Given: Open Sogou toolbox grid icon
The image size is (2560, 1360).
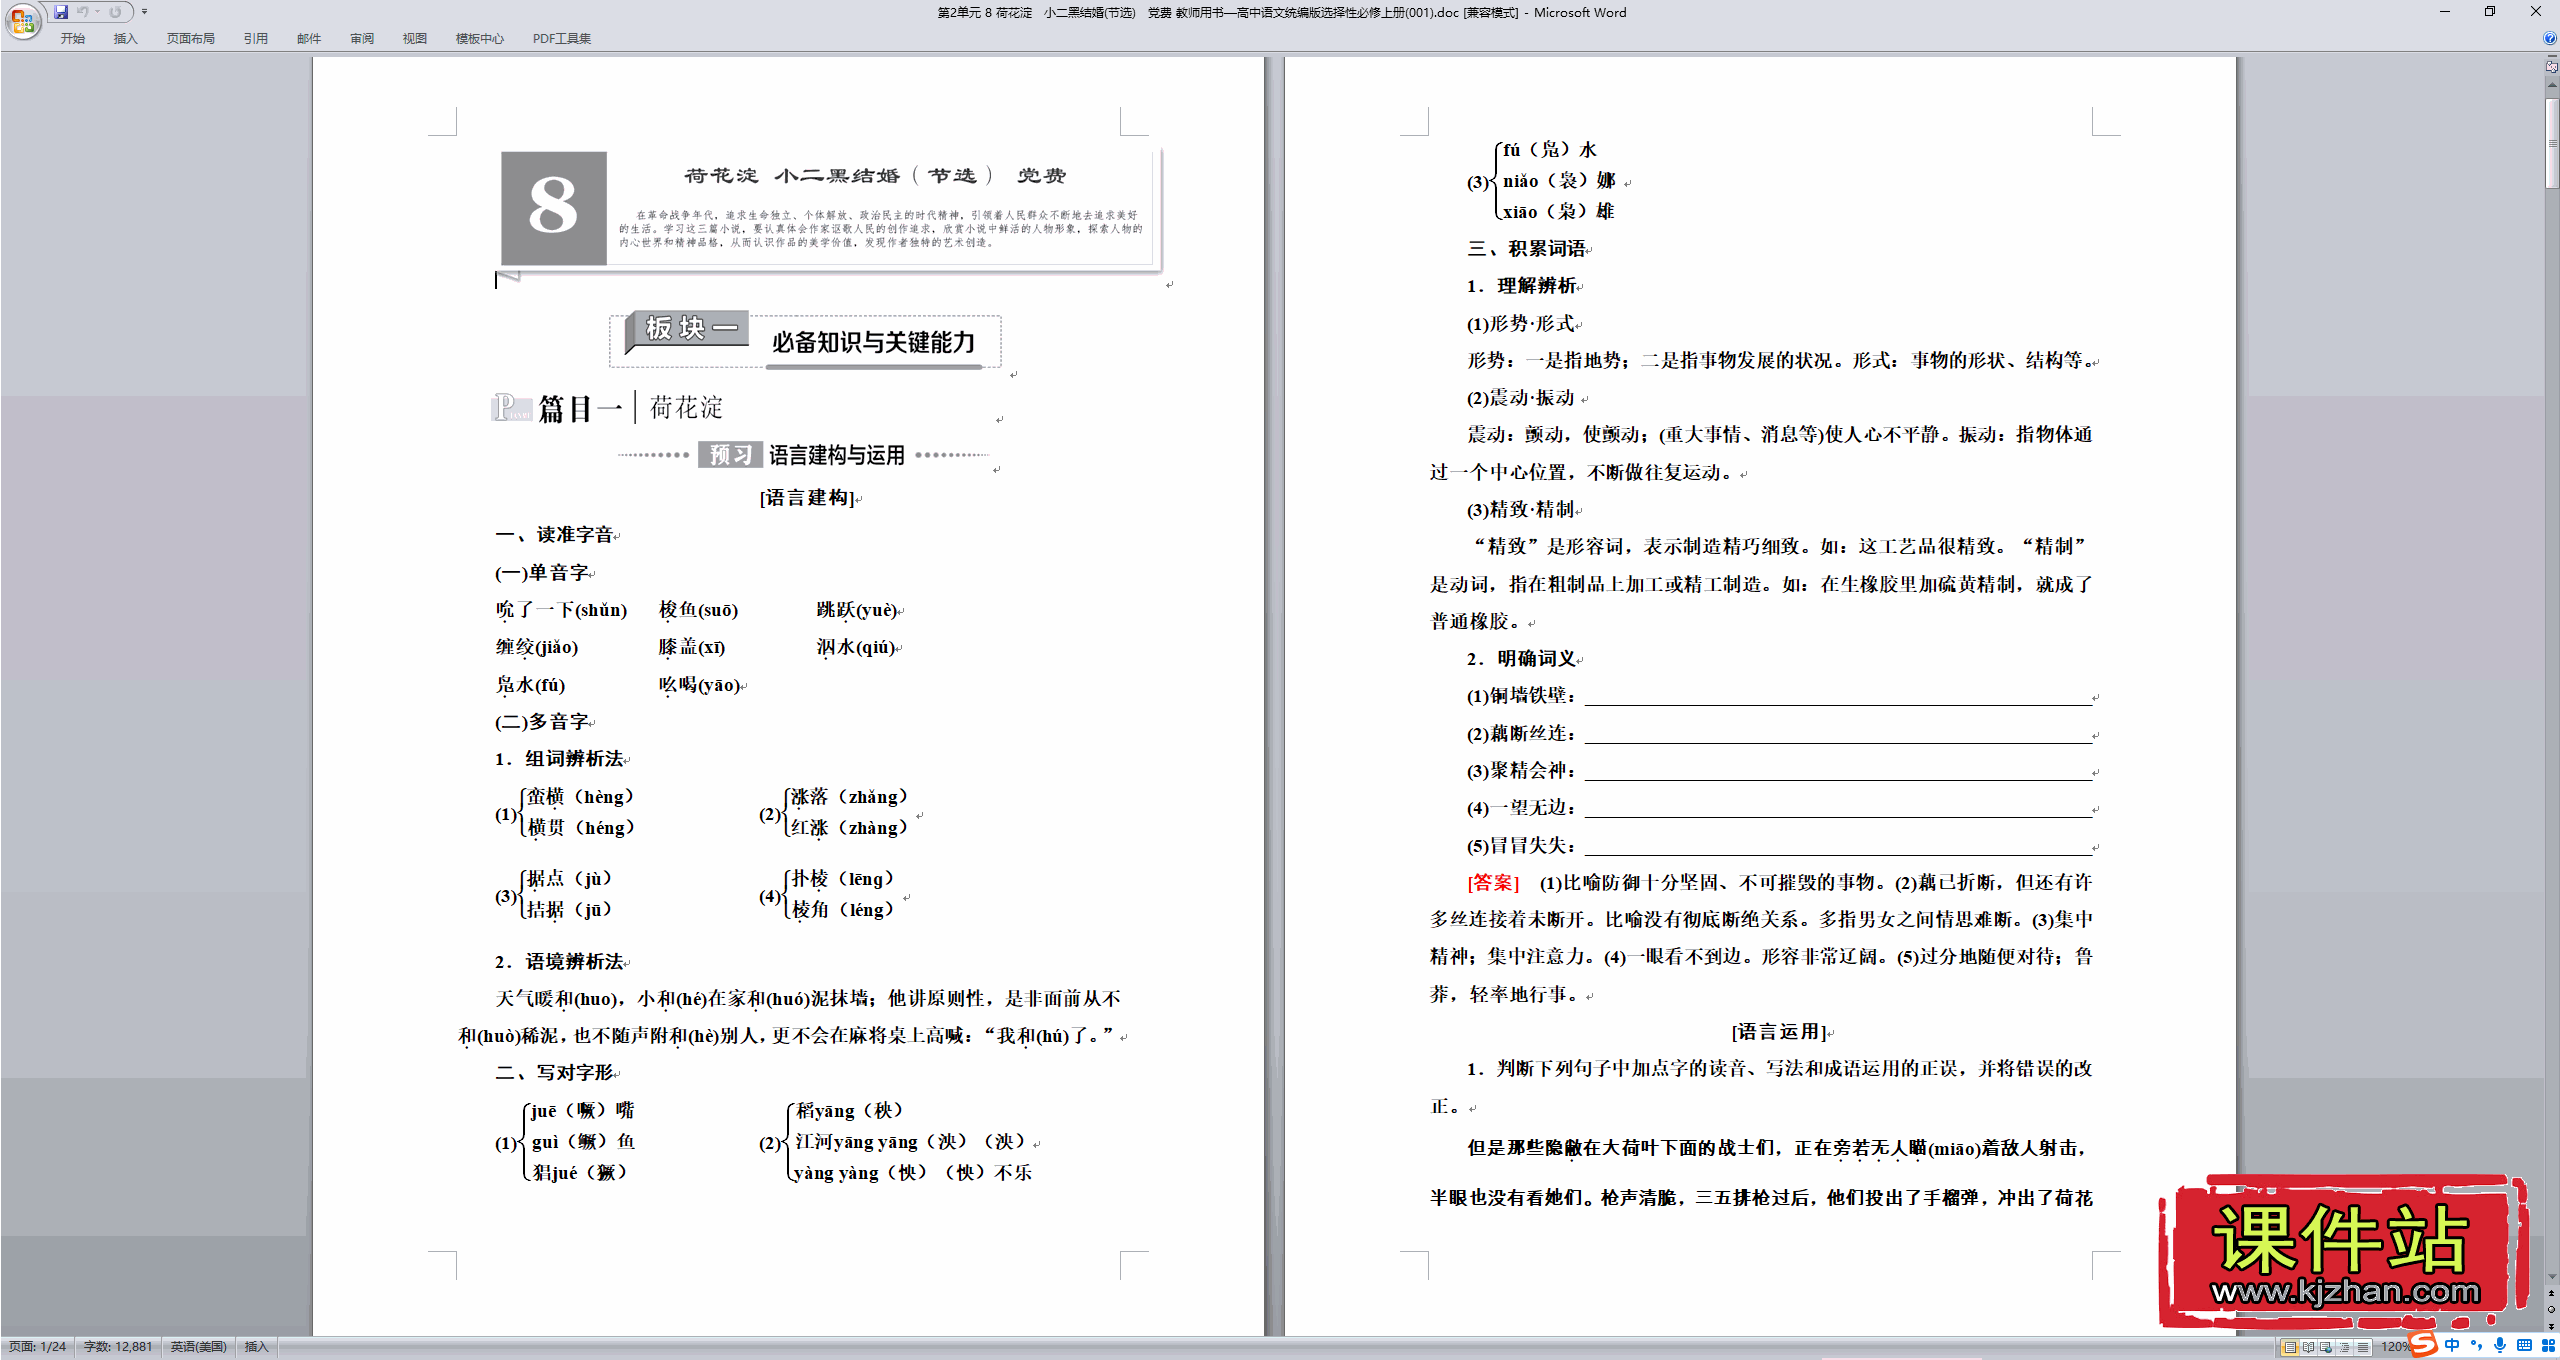Looking at the screenshot, I should (2548, 1346).
